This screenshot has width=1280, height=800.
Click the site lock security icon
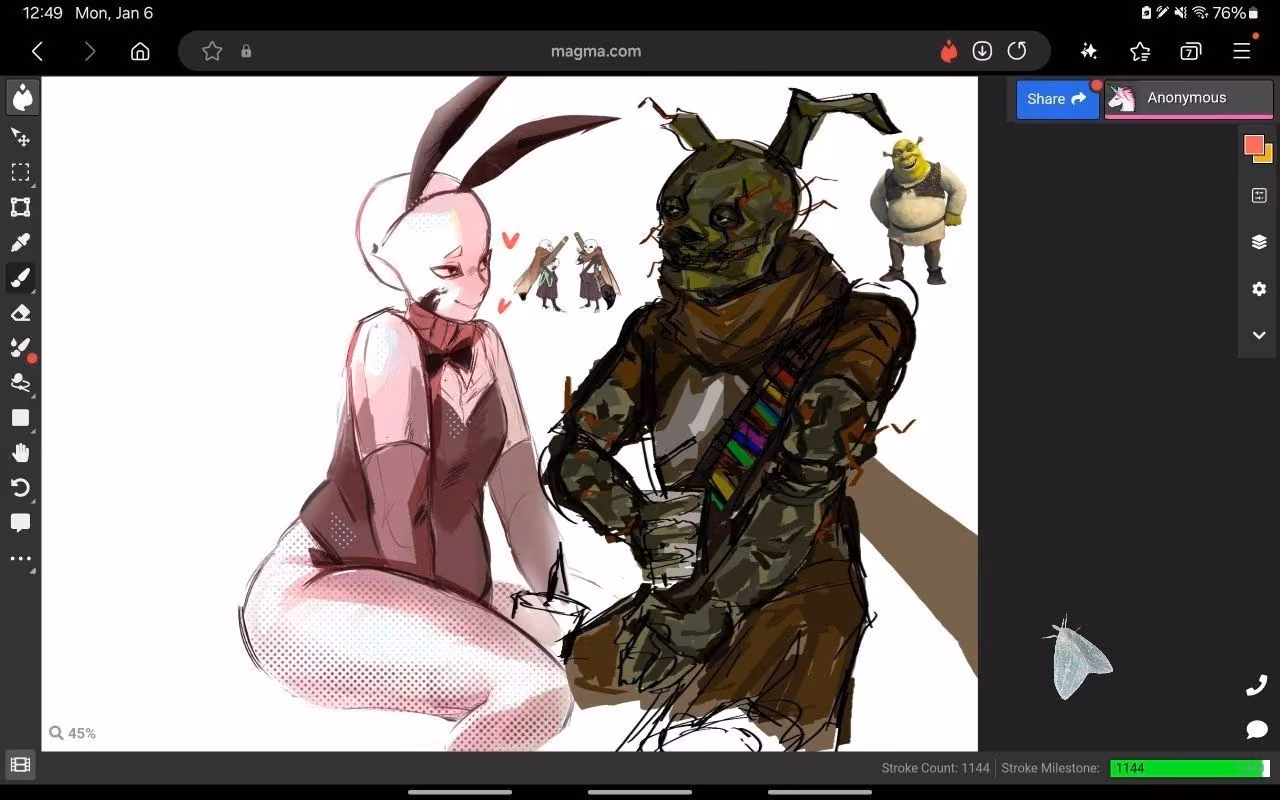click(246, 51)
